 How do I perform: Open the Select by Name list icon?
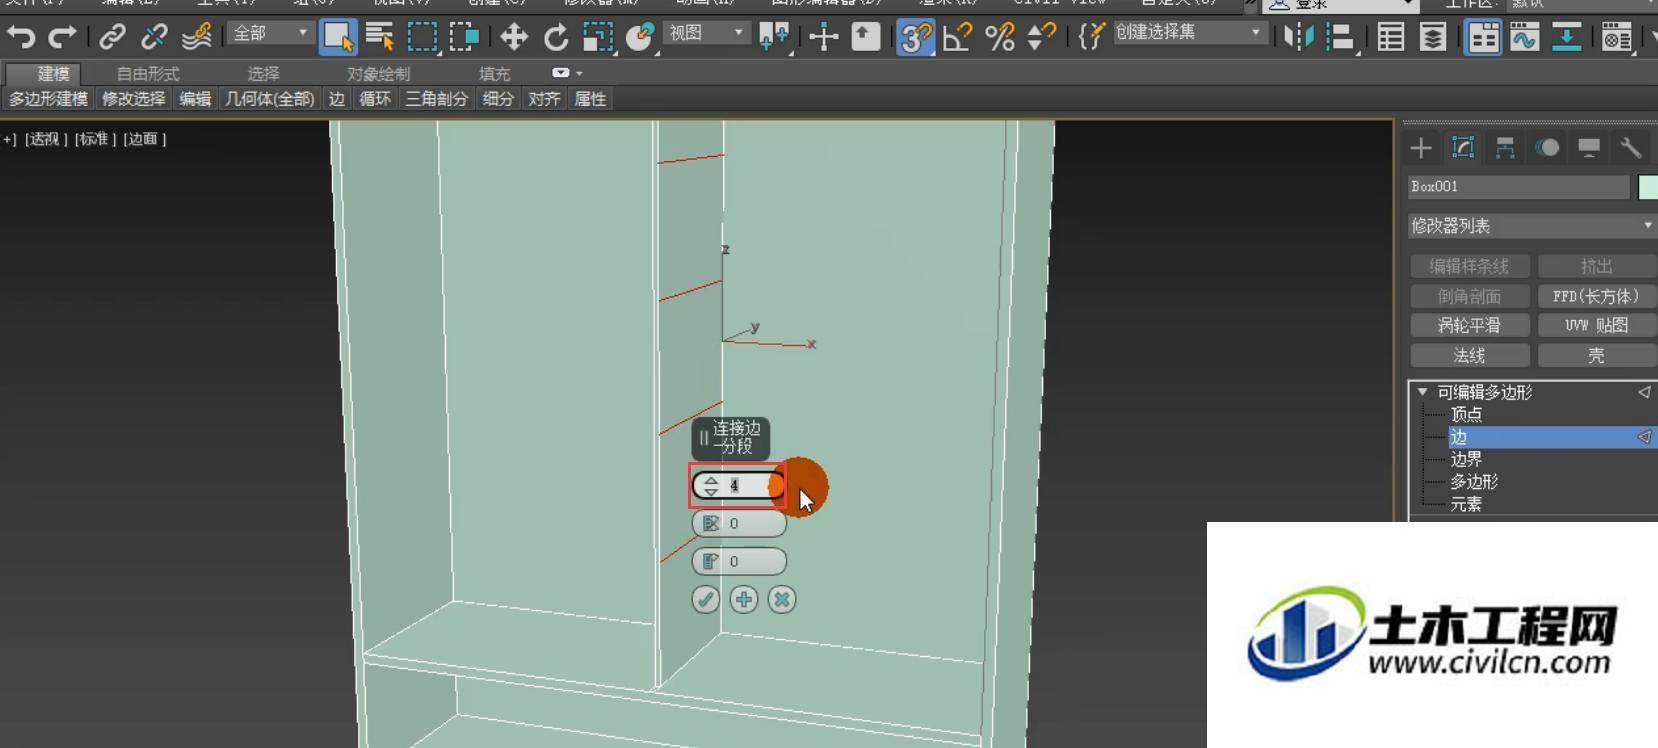[380, 38]
